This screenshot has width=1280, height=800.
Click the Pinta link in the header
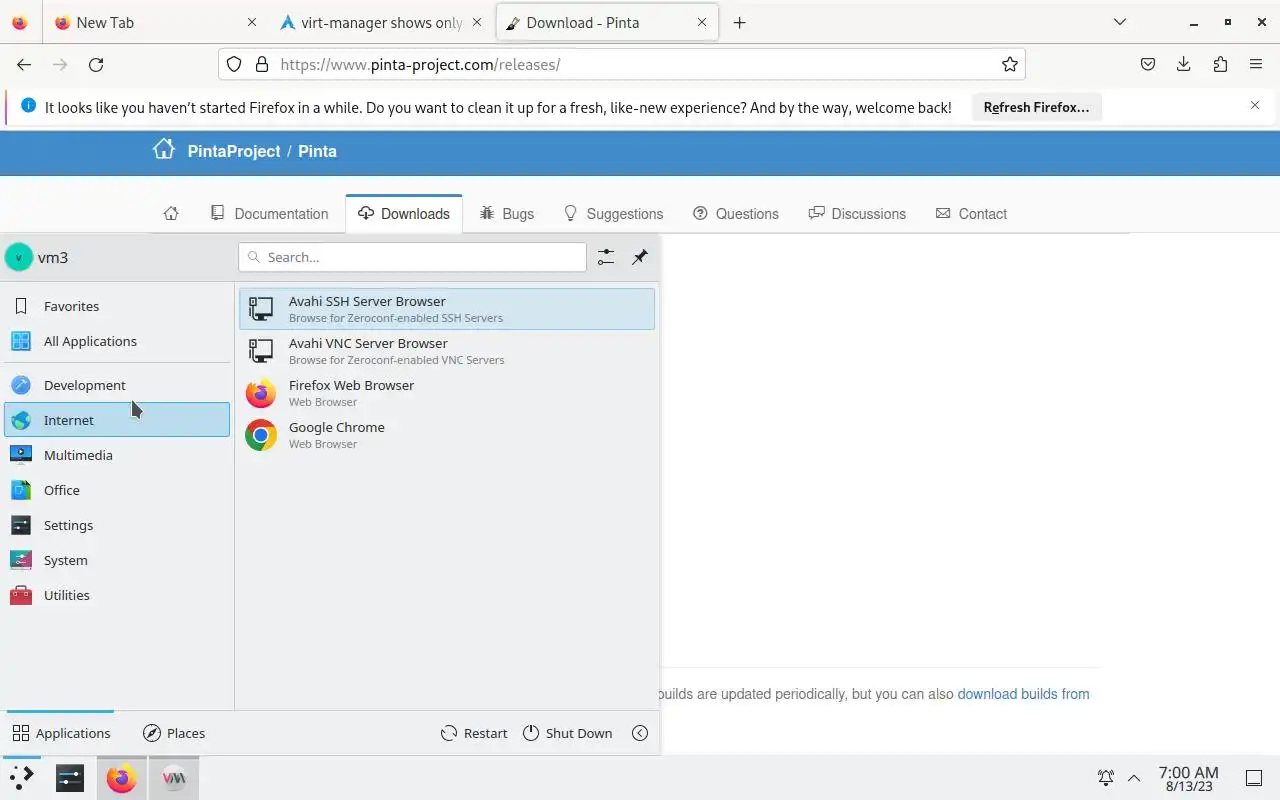[317, 151]
